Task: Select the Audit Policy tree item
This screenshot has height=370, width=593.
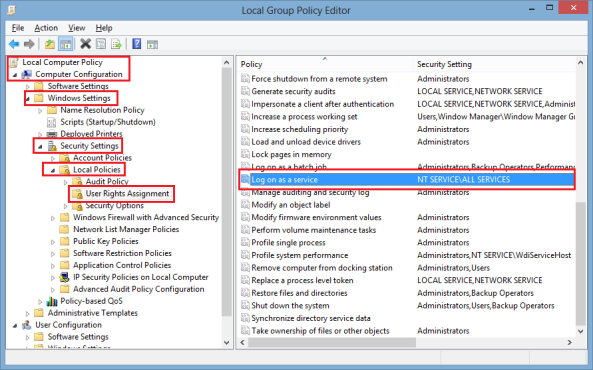Action: click(107, 182)
